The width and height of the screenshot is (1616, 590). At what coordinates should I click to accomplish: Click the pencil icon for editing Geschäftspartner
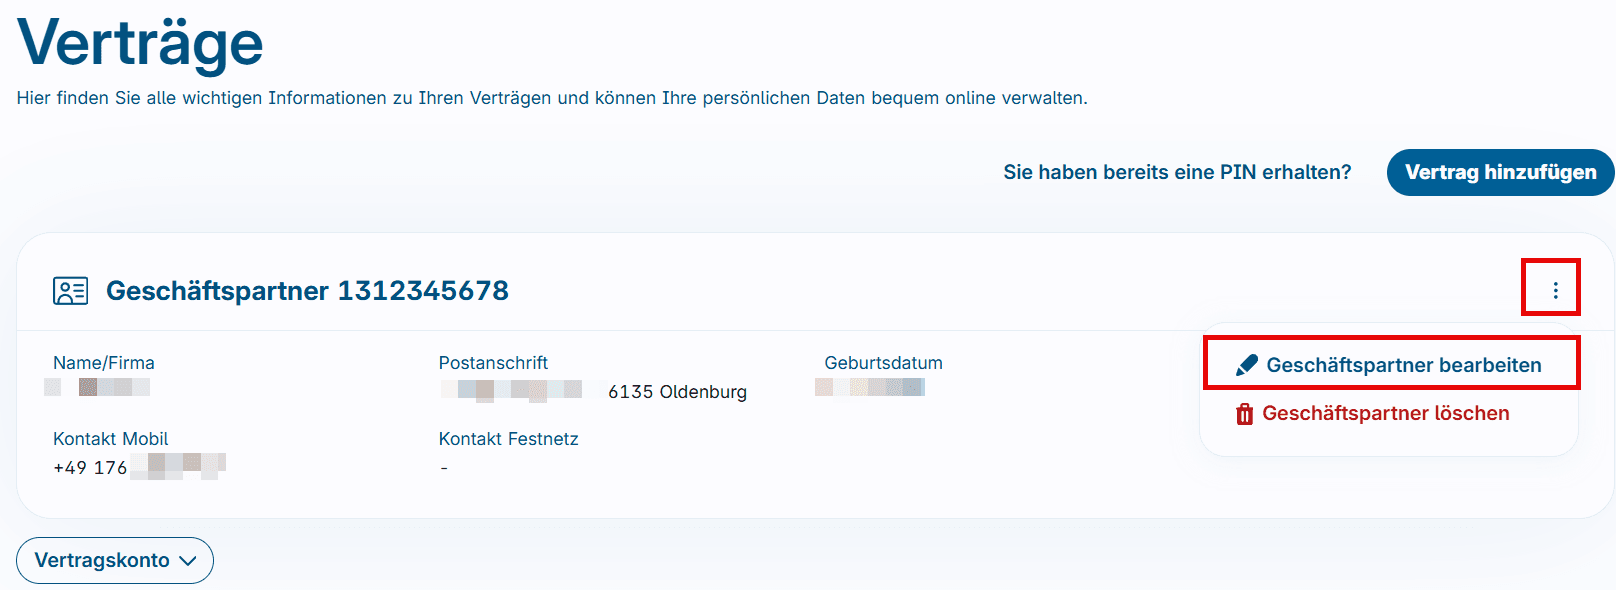click(x=1247, y=365)
